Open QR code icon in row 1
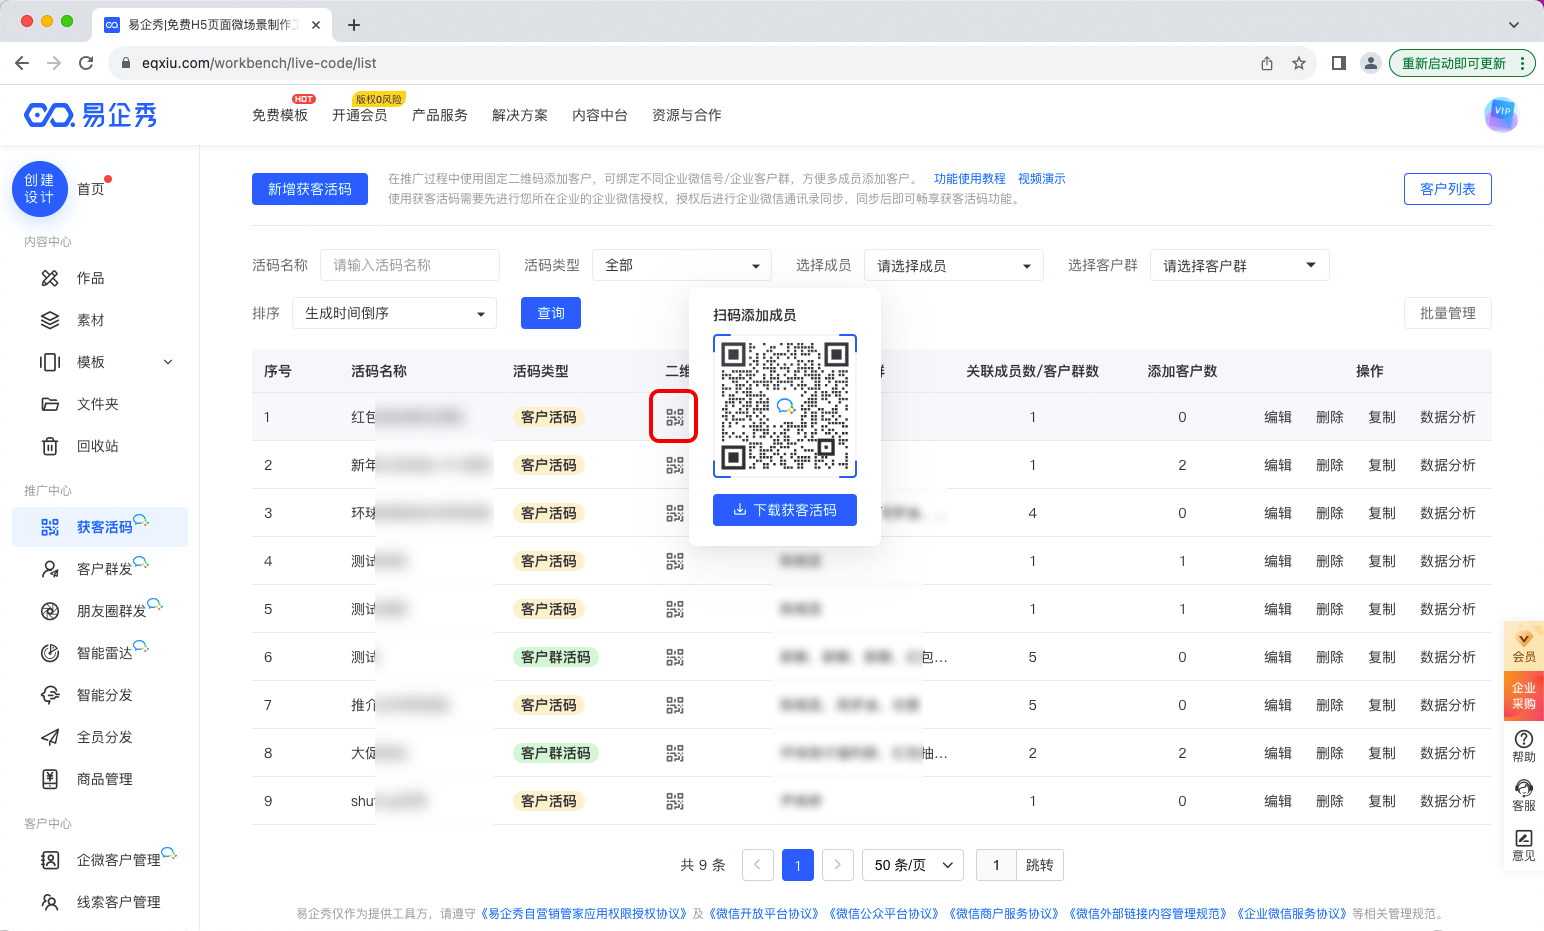 pos(675,417)
